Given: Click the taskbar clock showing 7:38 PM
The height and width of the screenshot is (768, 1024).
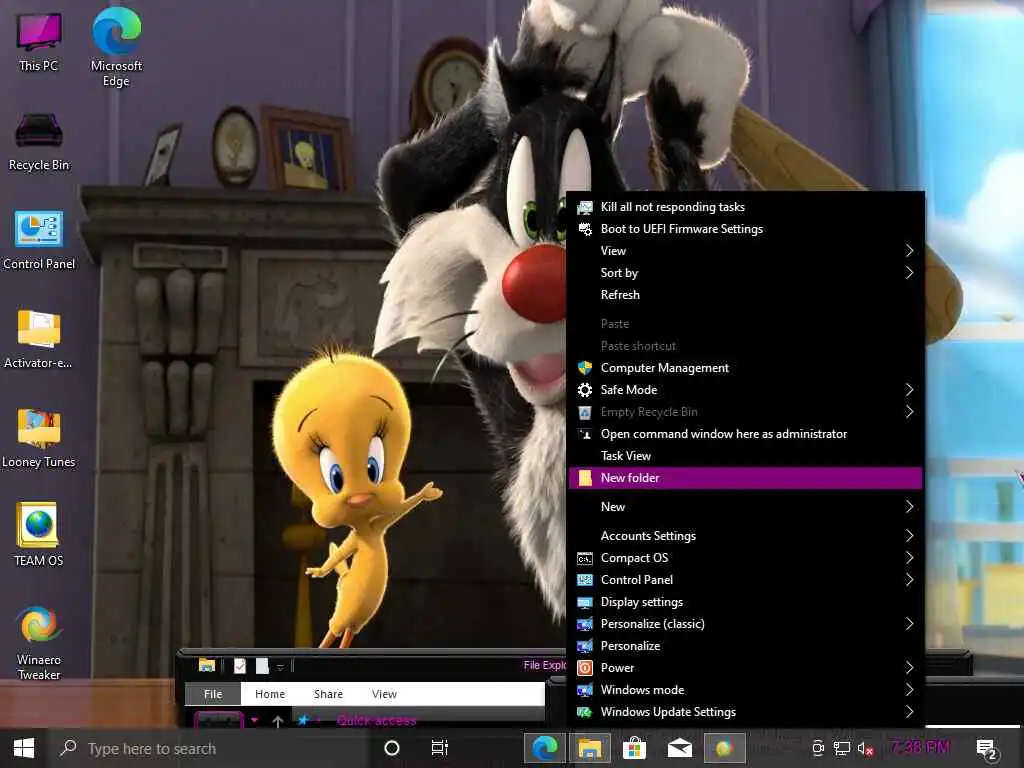Looking at the screenshot, I should tap(920, 747).
